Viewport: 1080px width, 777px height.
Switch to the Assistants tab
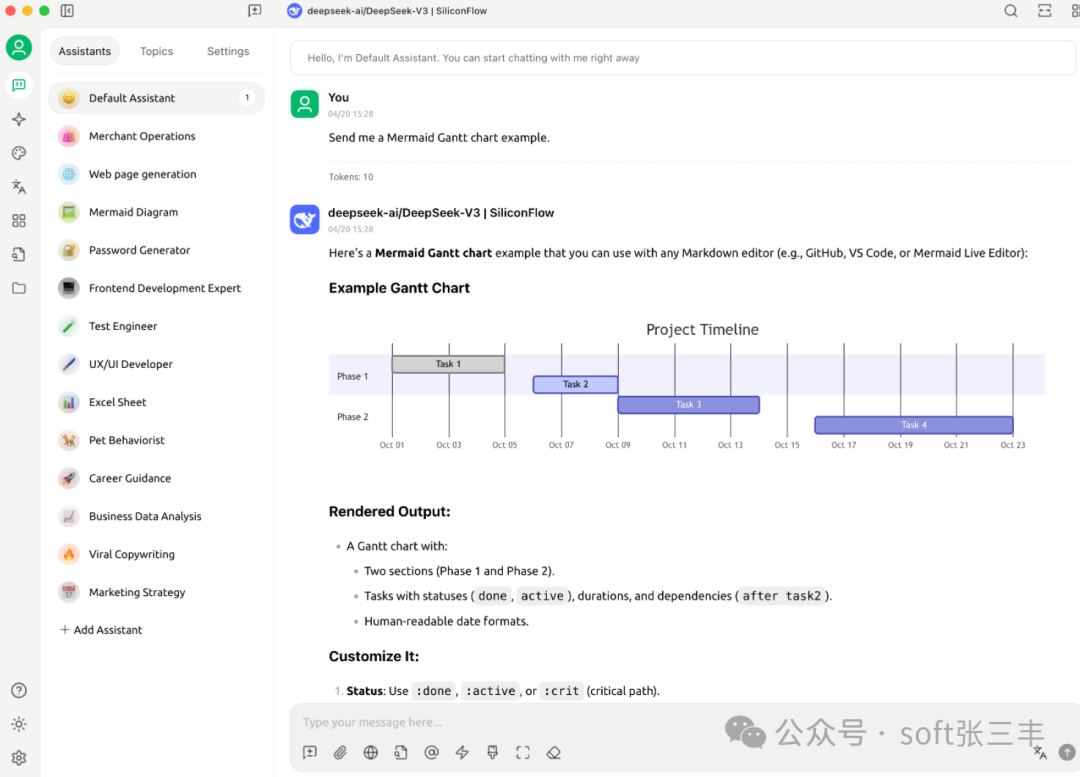[85, 52]
